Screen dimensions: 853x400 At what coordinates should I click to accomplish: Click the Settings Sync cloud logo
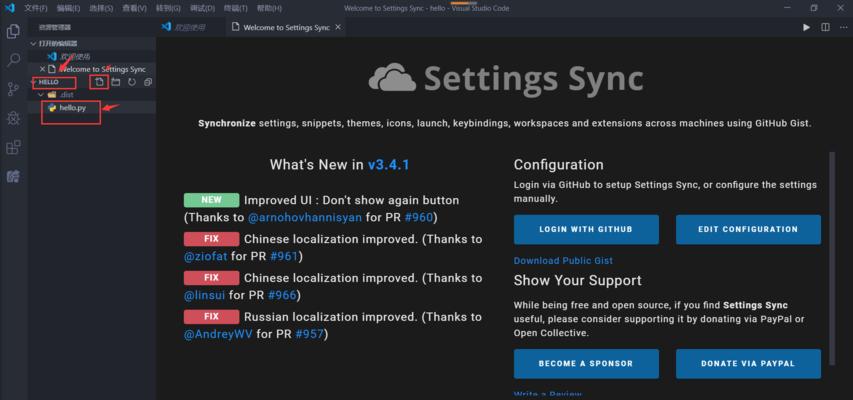point(393,79)
